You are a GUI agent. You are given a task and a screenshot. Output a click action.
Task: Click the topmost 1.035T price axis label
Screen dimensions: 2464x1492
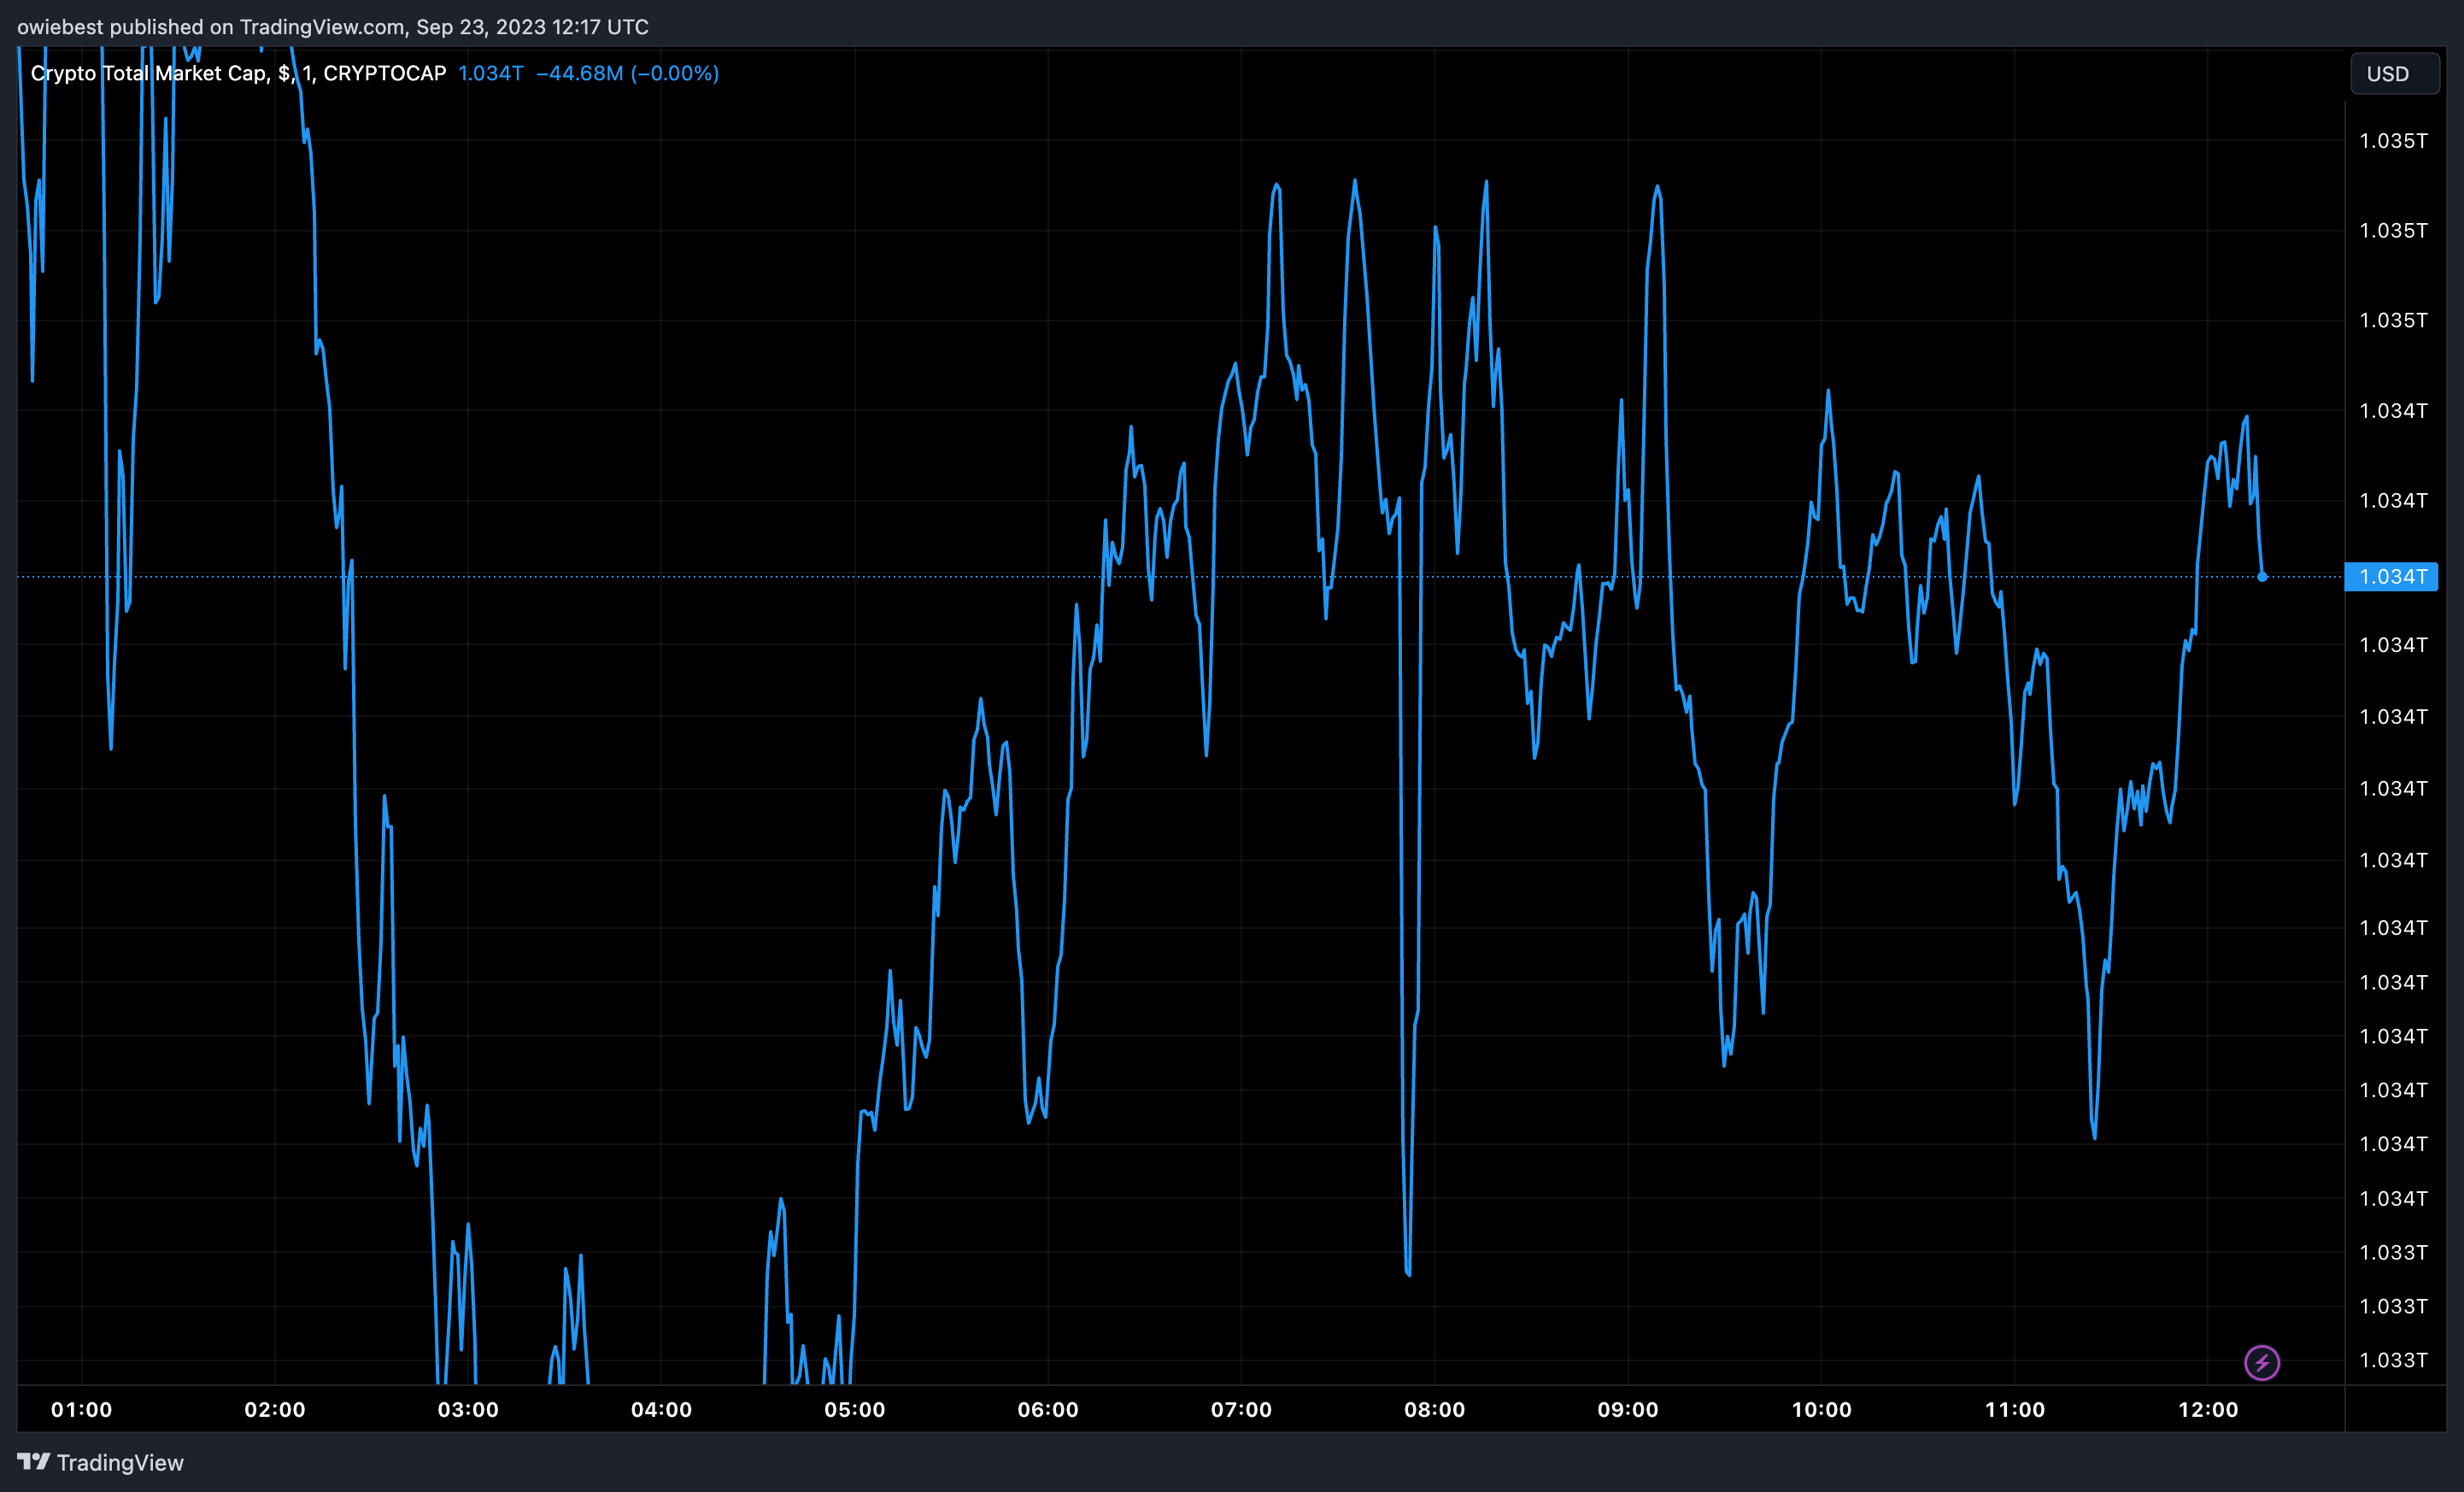pyautogui.click(x=2393, y=140)
